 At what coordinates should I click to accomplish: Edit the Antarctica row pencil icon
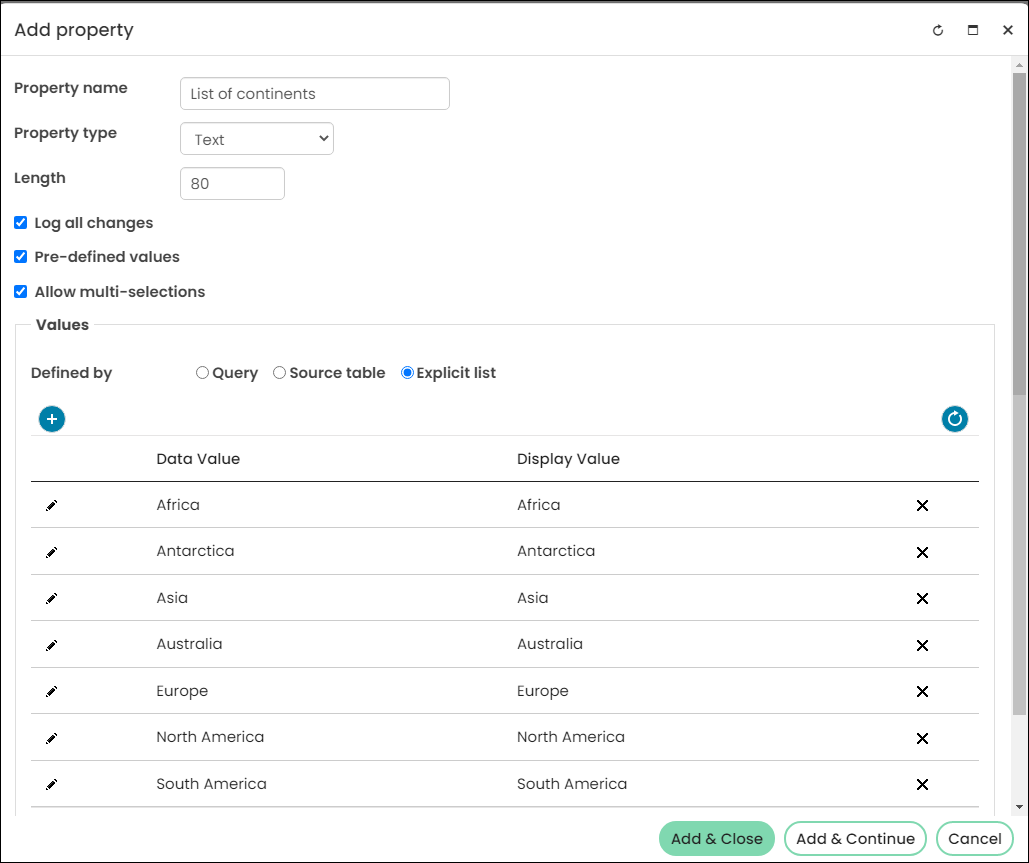click(x=51, y=552)
